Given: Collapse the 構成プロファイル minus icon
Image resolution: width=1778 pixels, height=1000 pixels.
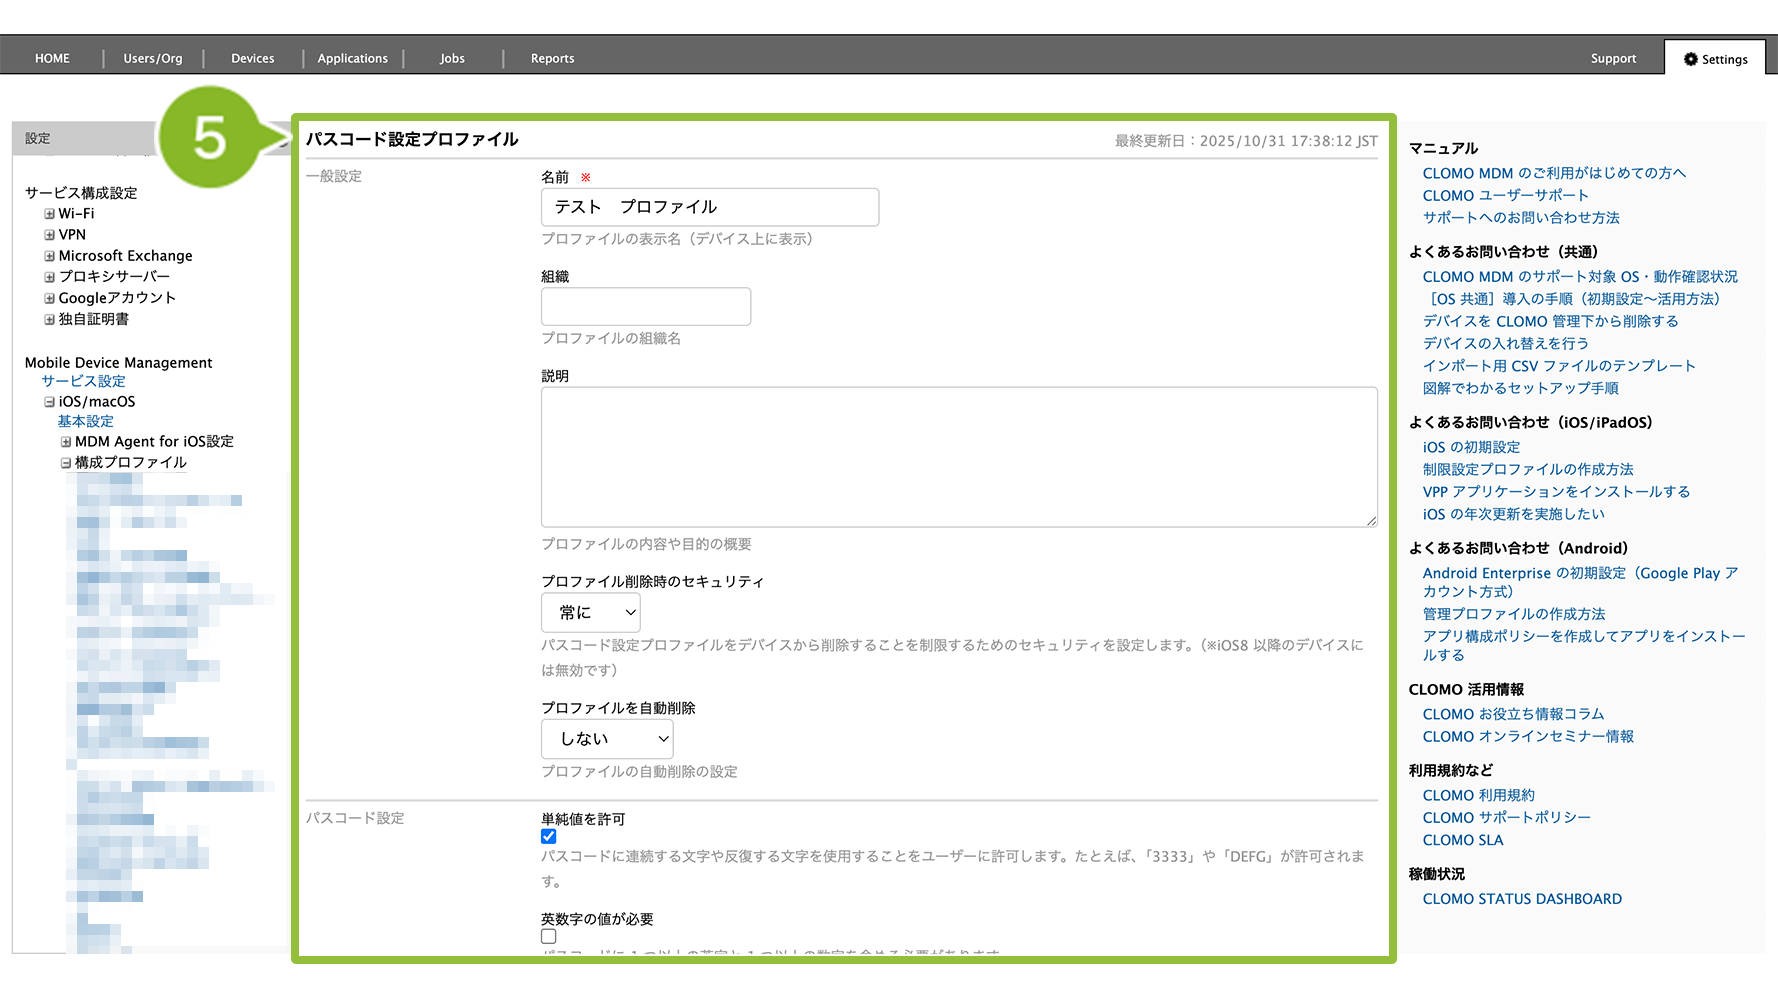Looking at the screenshot, I should [66, 463].
